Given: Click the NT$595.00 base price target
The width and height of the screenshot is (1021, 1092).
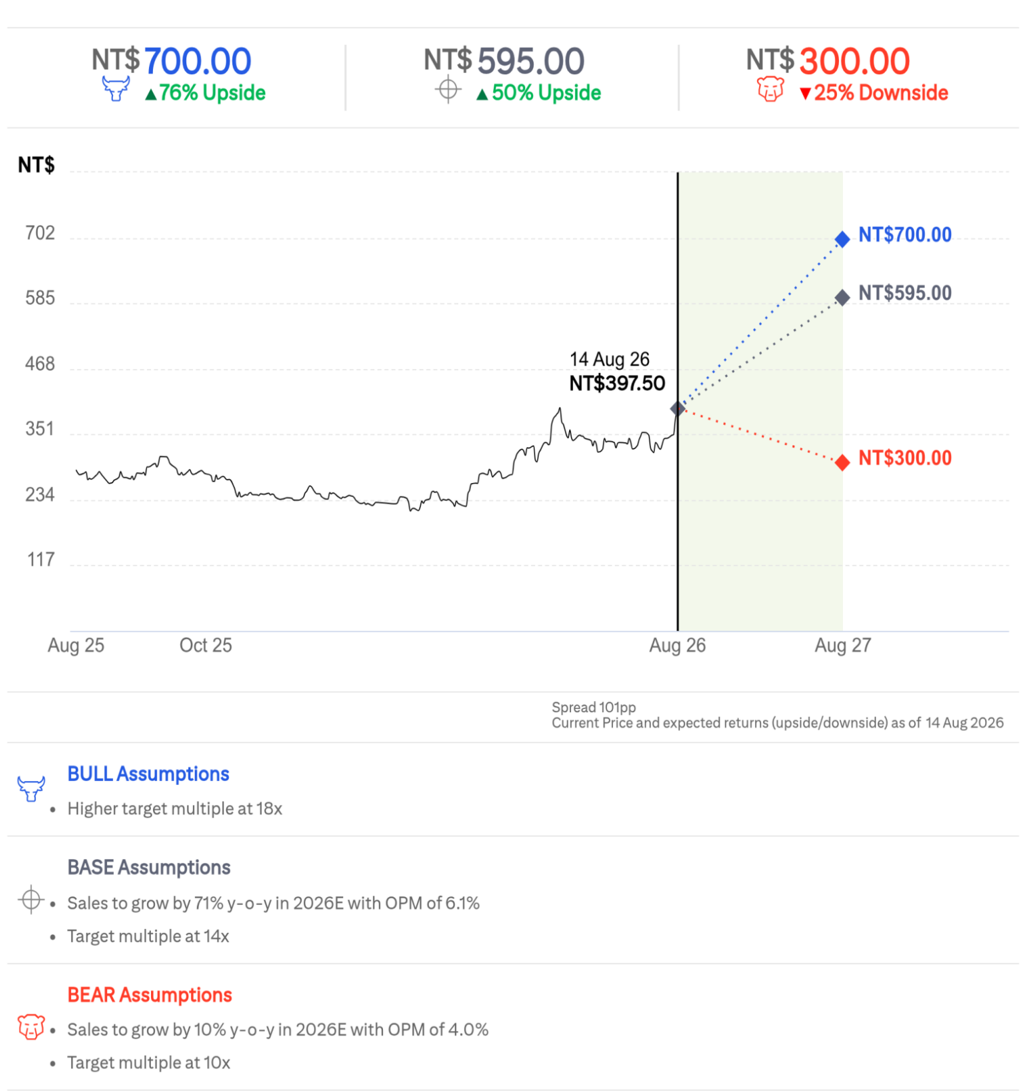Looking at the screenshot, I should pos(504,61).
